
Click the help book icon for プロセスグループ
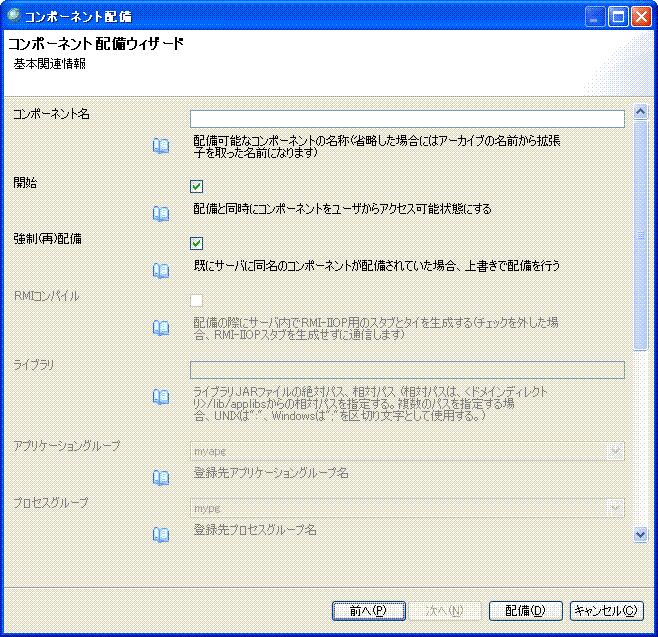tap(160, 534)
